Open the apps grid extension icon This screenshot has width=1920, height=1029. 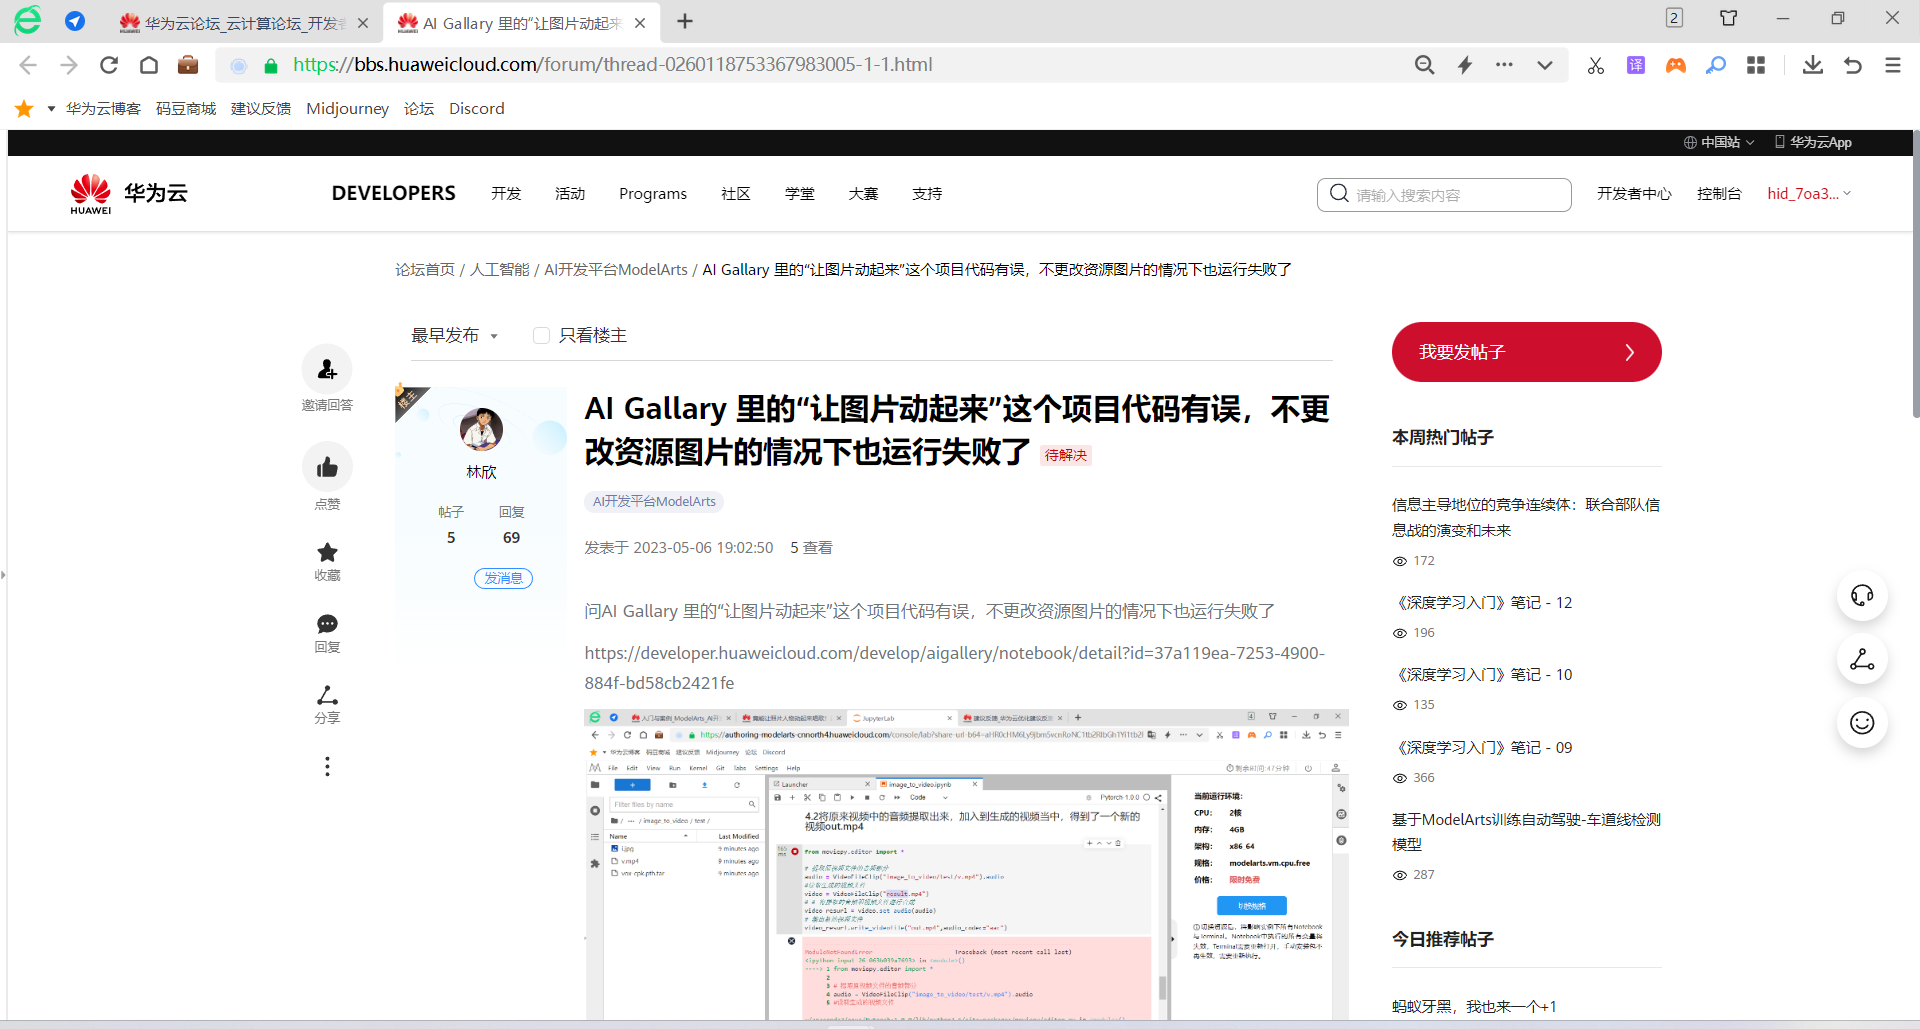(1756, 65)
